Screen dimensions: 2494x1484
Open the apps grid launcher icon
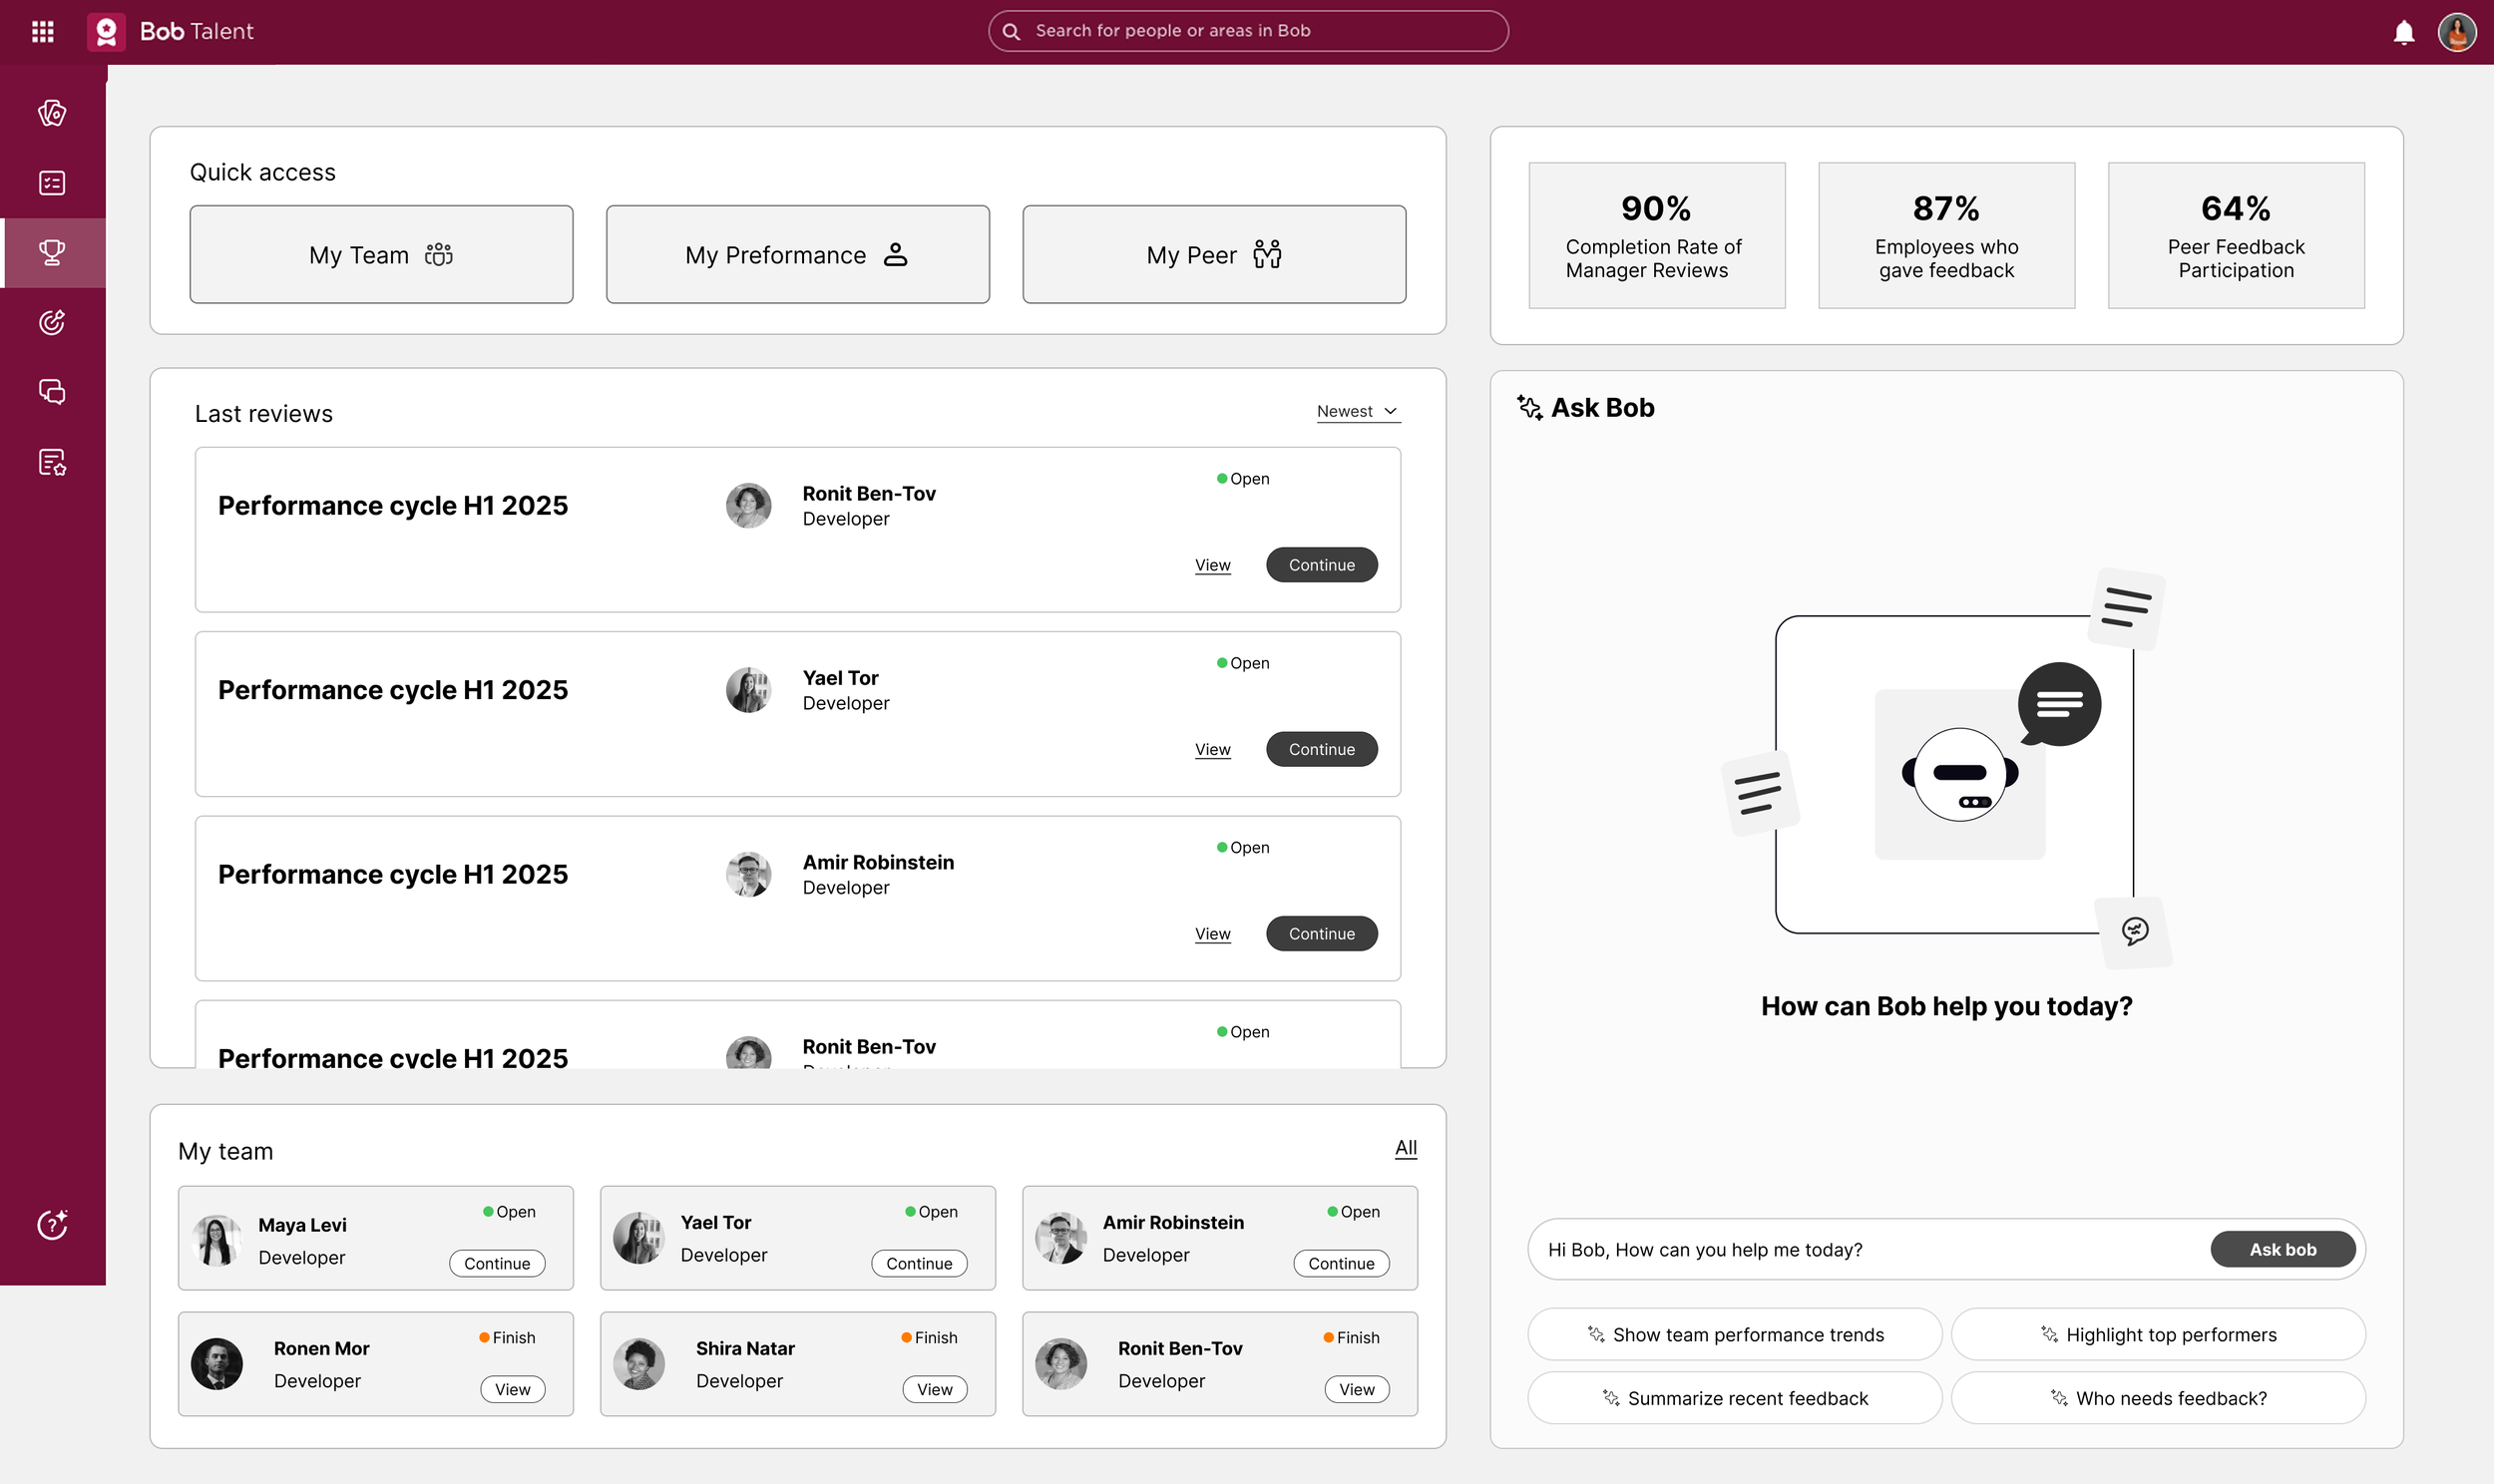tap(42, 32)
